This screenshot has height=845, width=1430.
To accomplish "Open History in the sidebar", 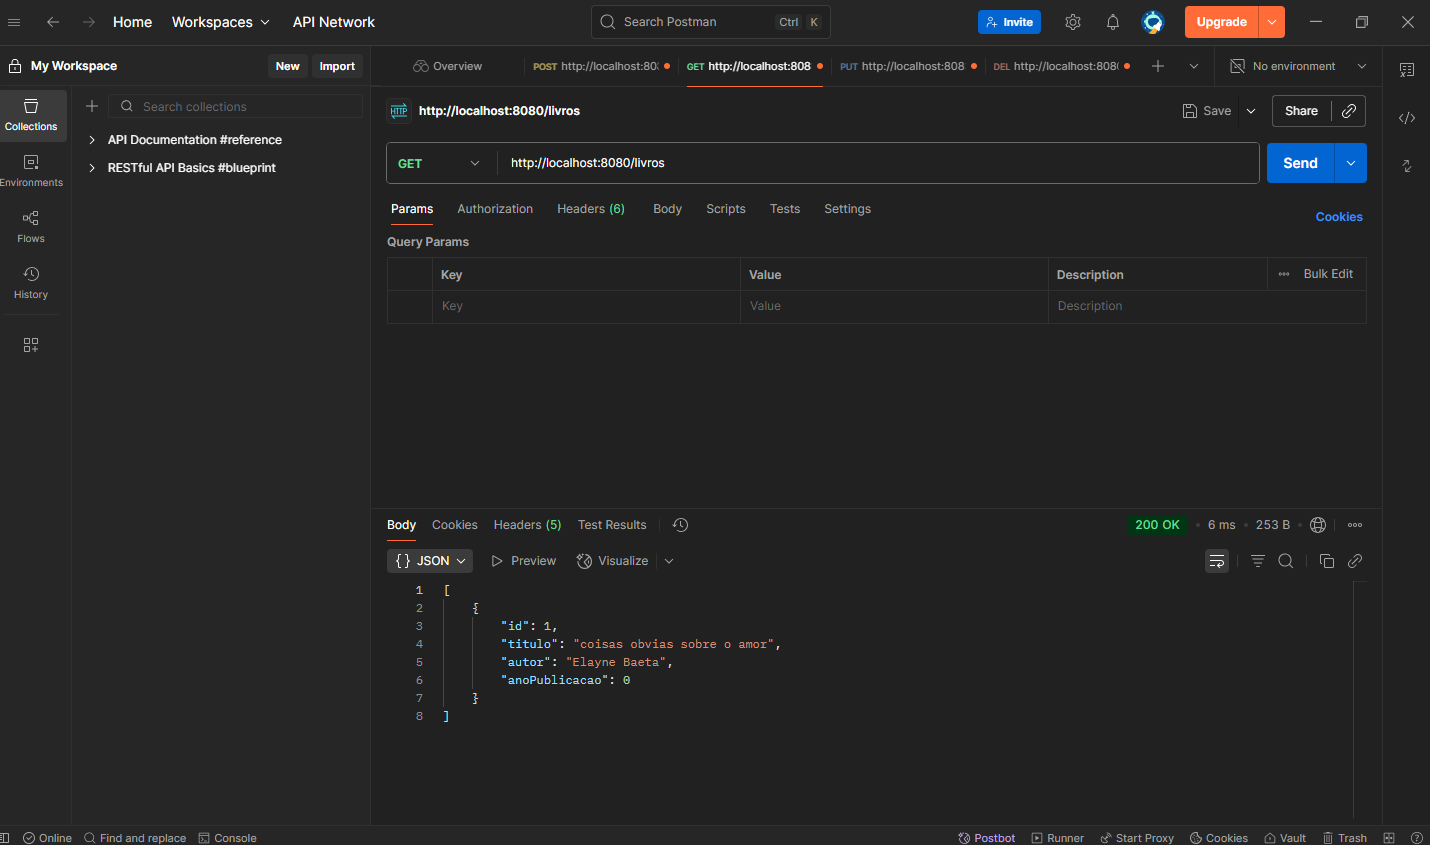I will point(31,282).
